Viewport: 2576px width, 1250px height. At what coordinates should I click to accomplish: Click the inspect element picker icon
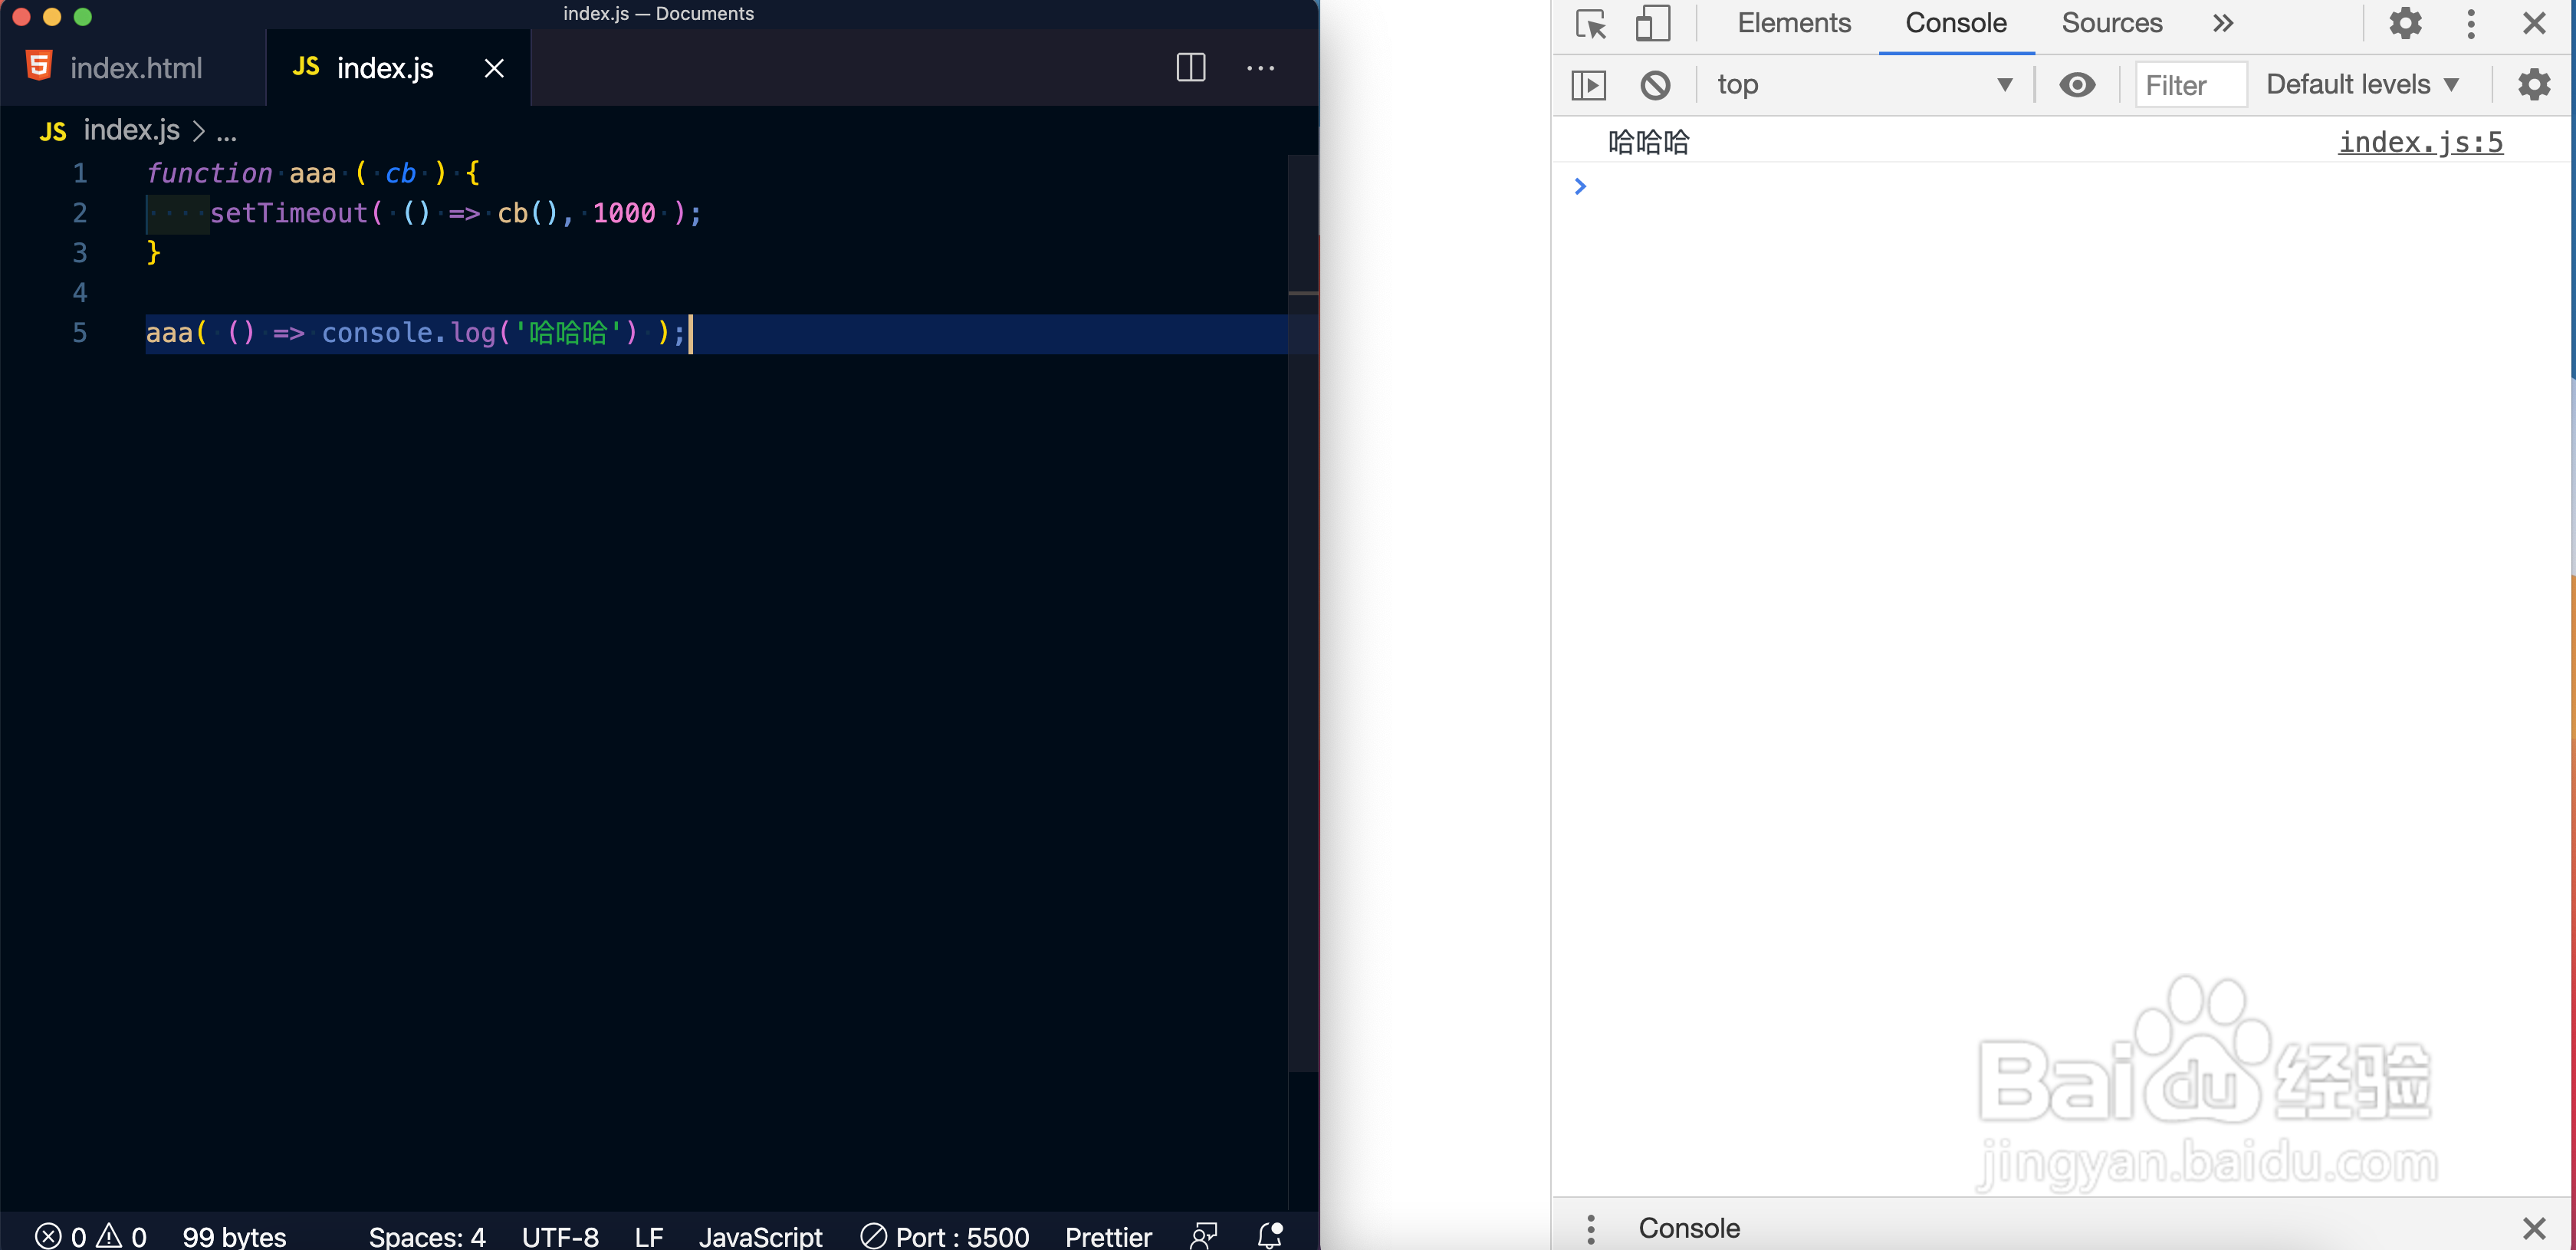point(1590,24)
